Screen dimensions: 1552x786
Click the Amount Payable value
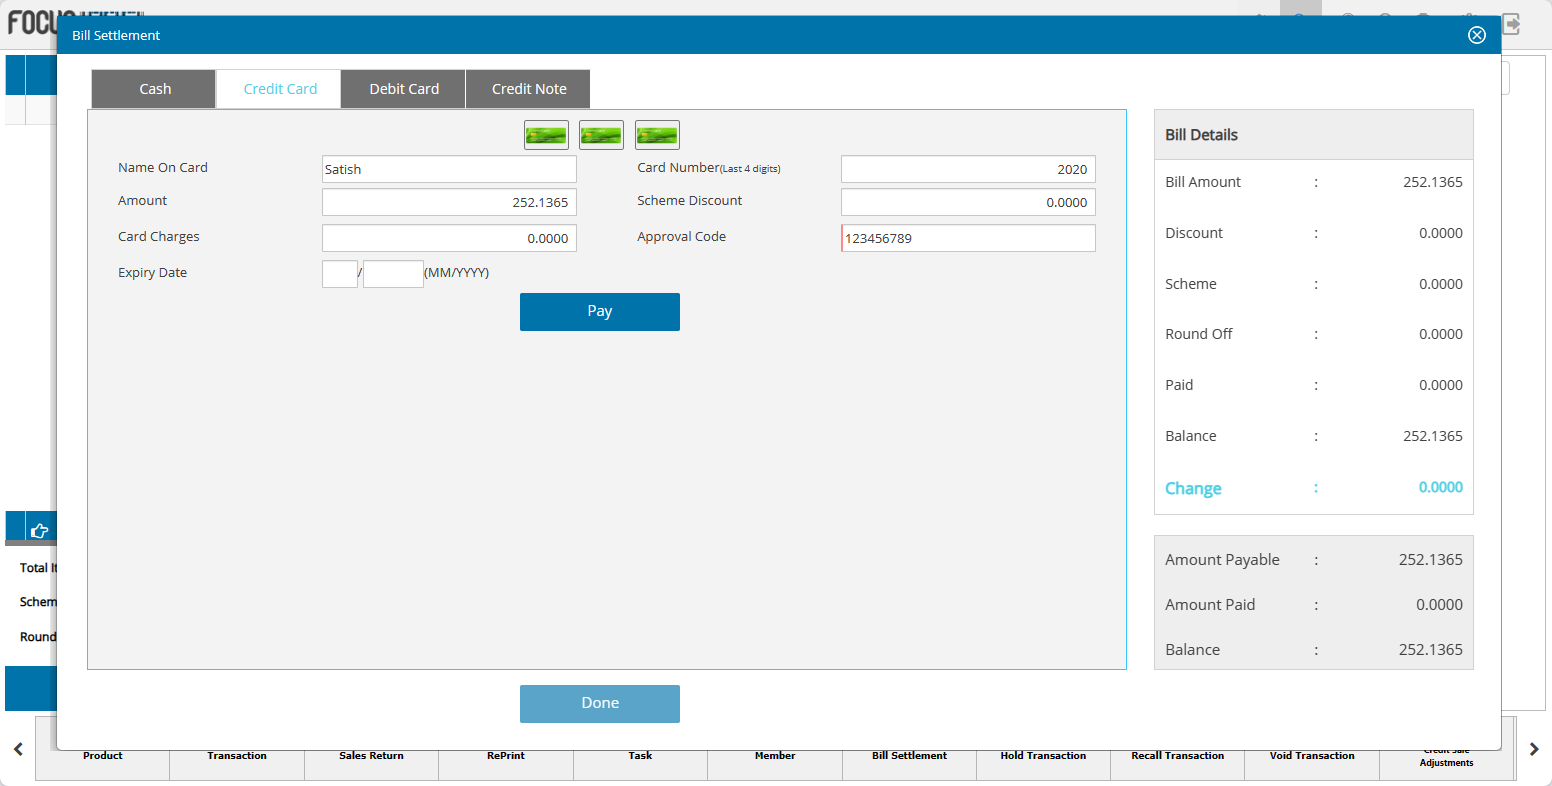[x=1431, y=560]
